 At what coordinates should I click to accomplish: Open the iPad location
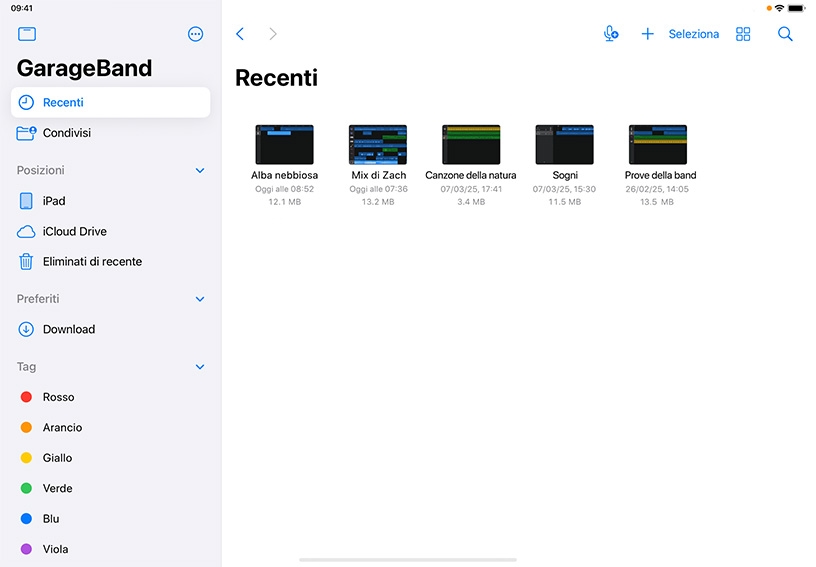110,201
